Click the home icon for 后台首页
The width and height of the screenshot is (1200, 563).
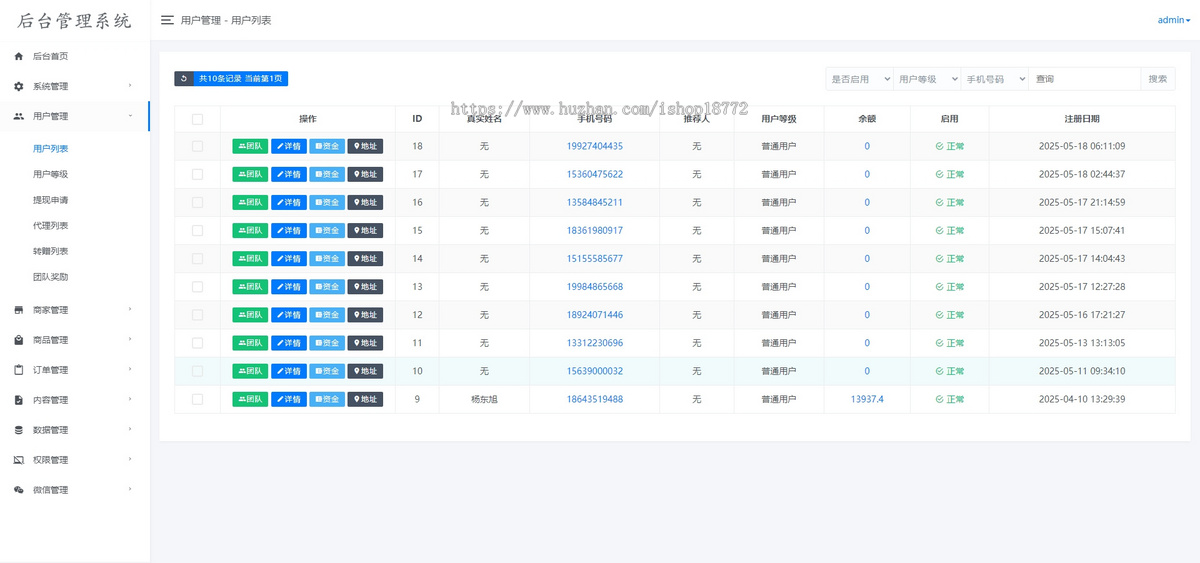click(x=18, y=56)
